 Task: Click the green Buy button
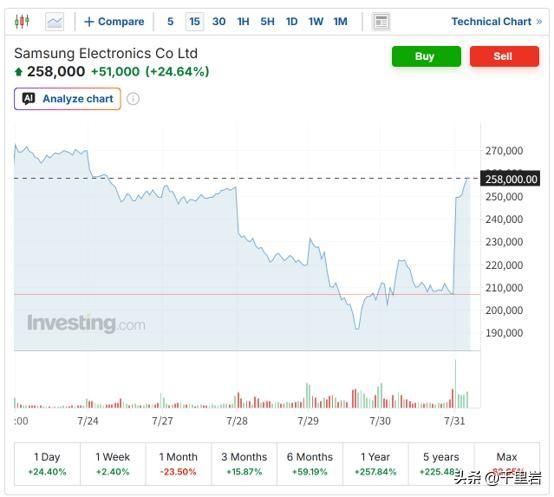(x=426, y=57)
